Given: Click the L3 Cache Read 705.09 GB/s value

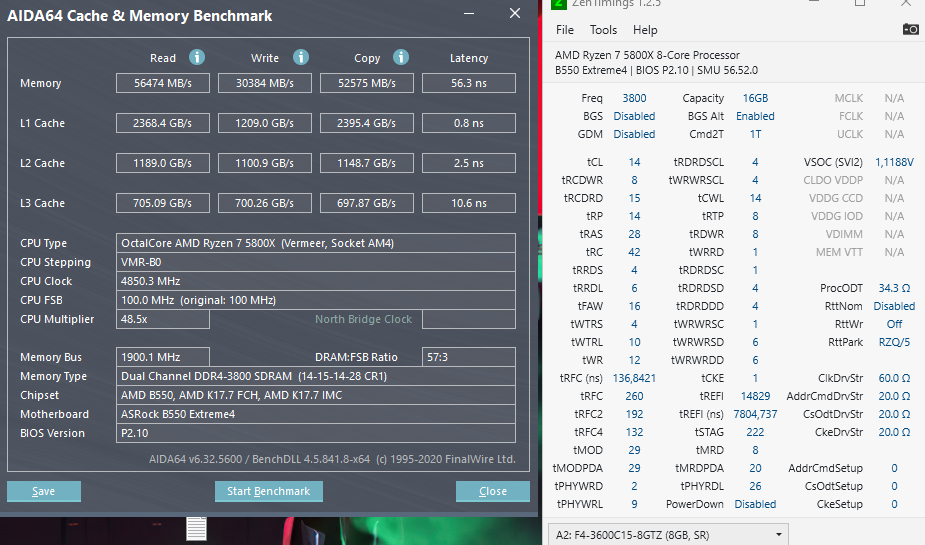Looking at the screenshot, I should click(163, 203).
